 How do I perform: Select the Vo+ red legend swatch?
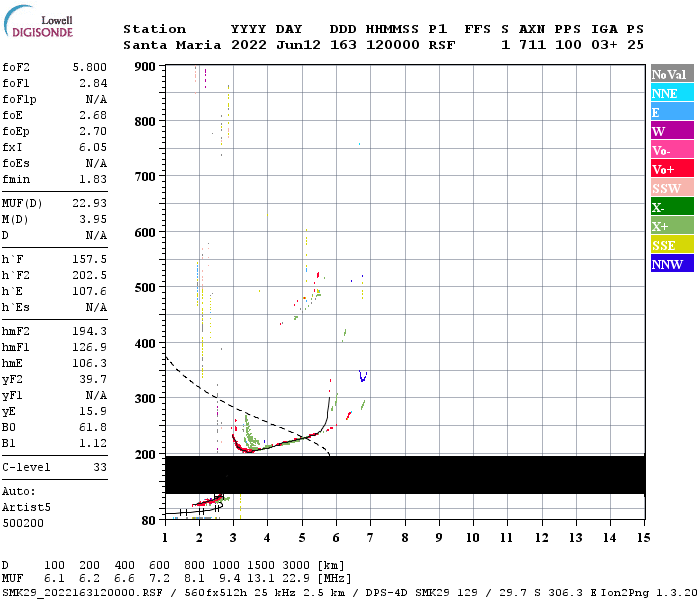pyautogui.click(x=672, y=169)
